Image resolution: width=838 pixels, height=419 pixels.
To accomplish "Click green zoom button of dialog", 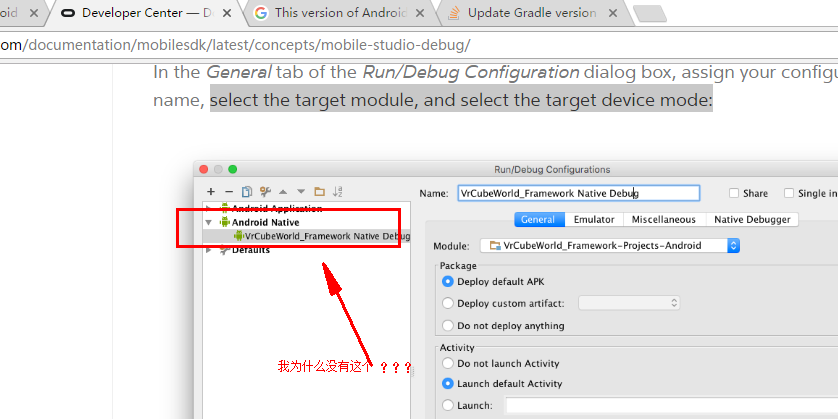I will coord(232,169).
